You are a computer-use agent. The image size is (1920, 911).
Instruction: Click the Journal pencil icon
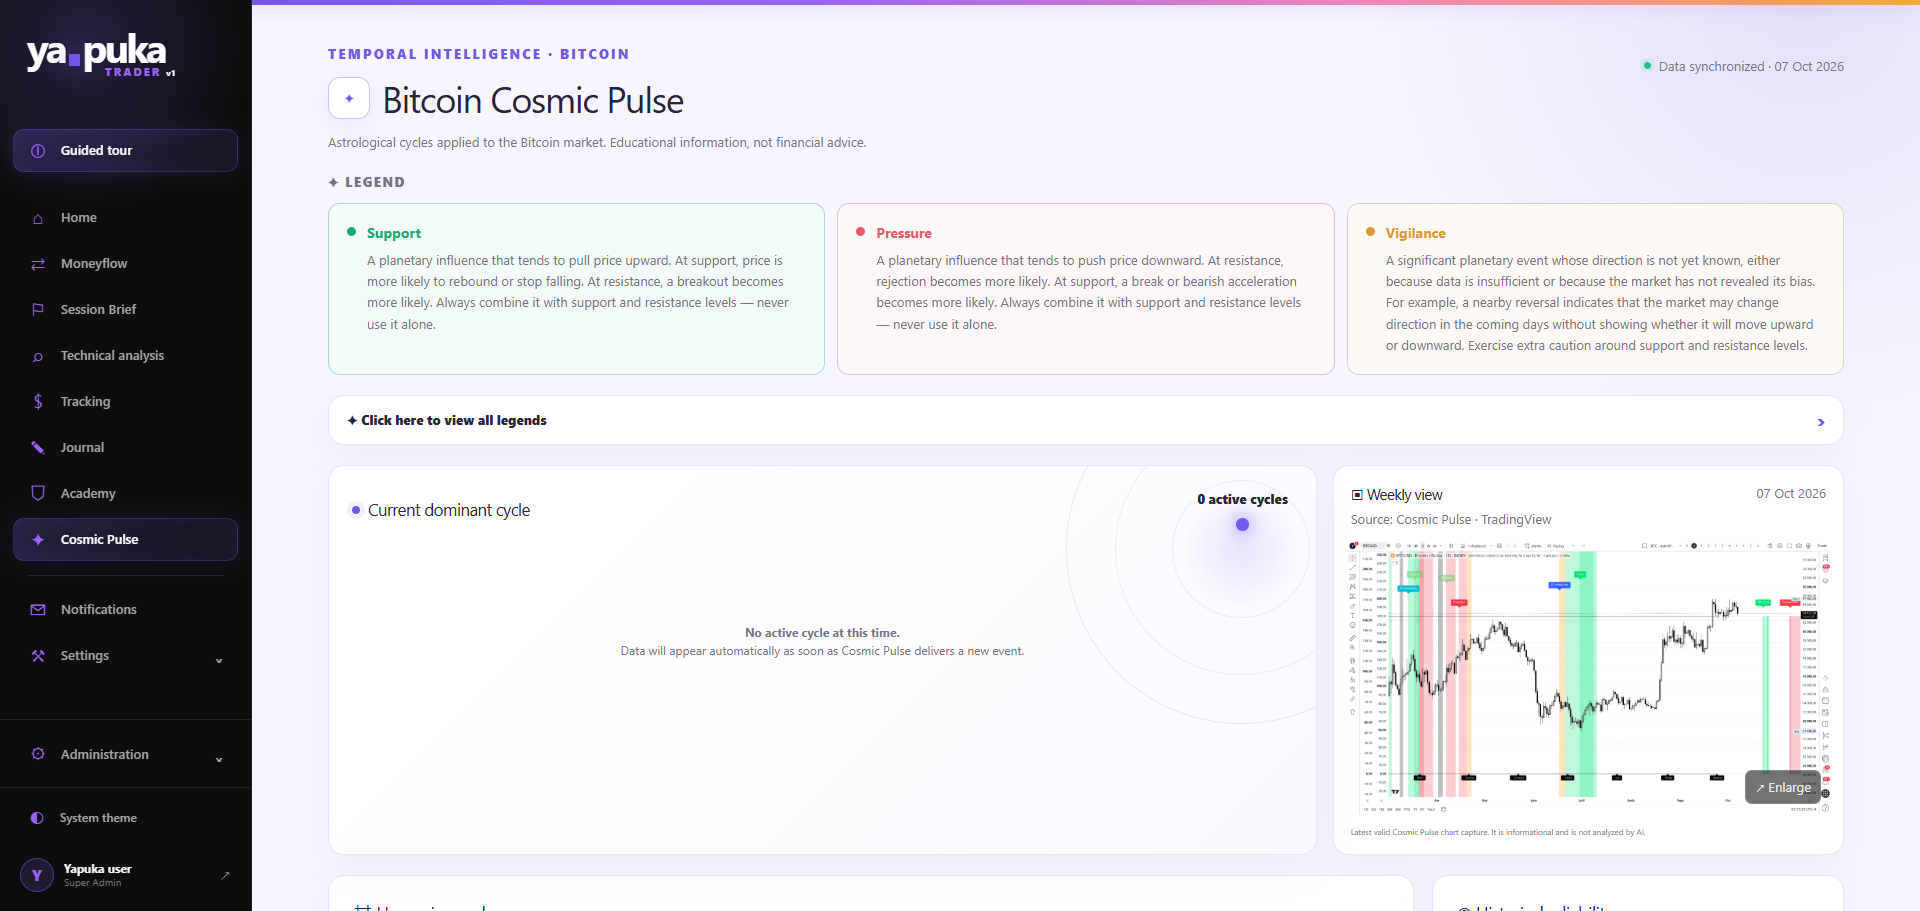(38, 448)
